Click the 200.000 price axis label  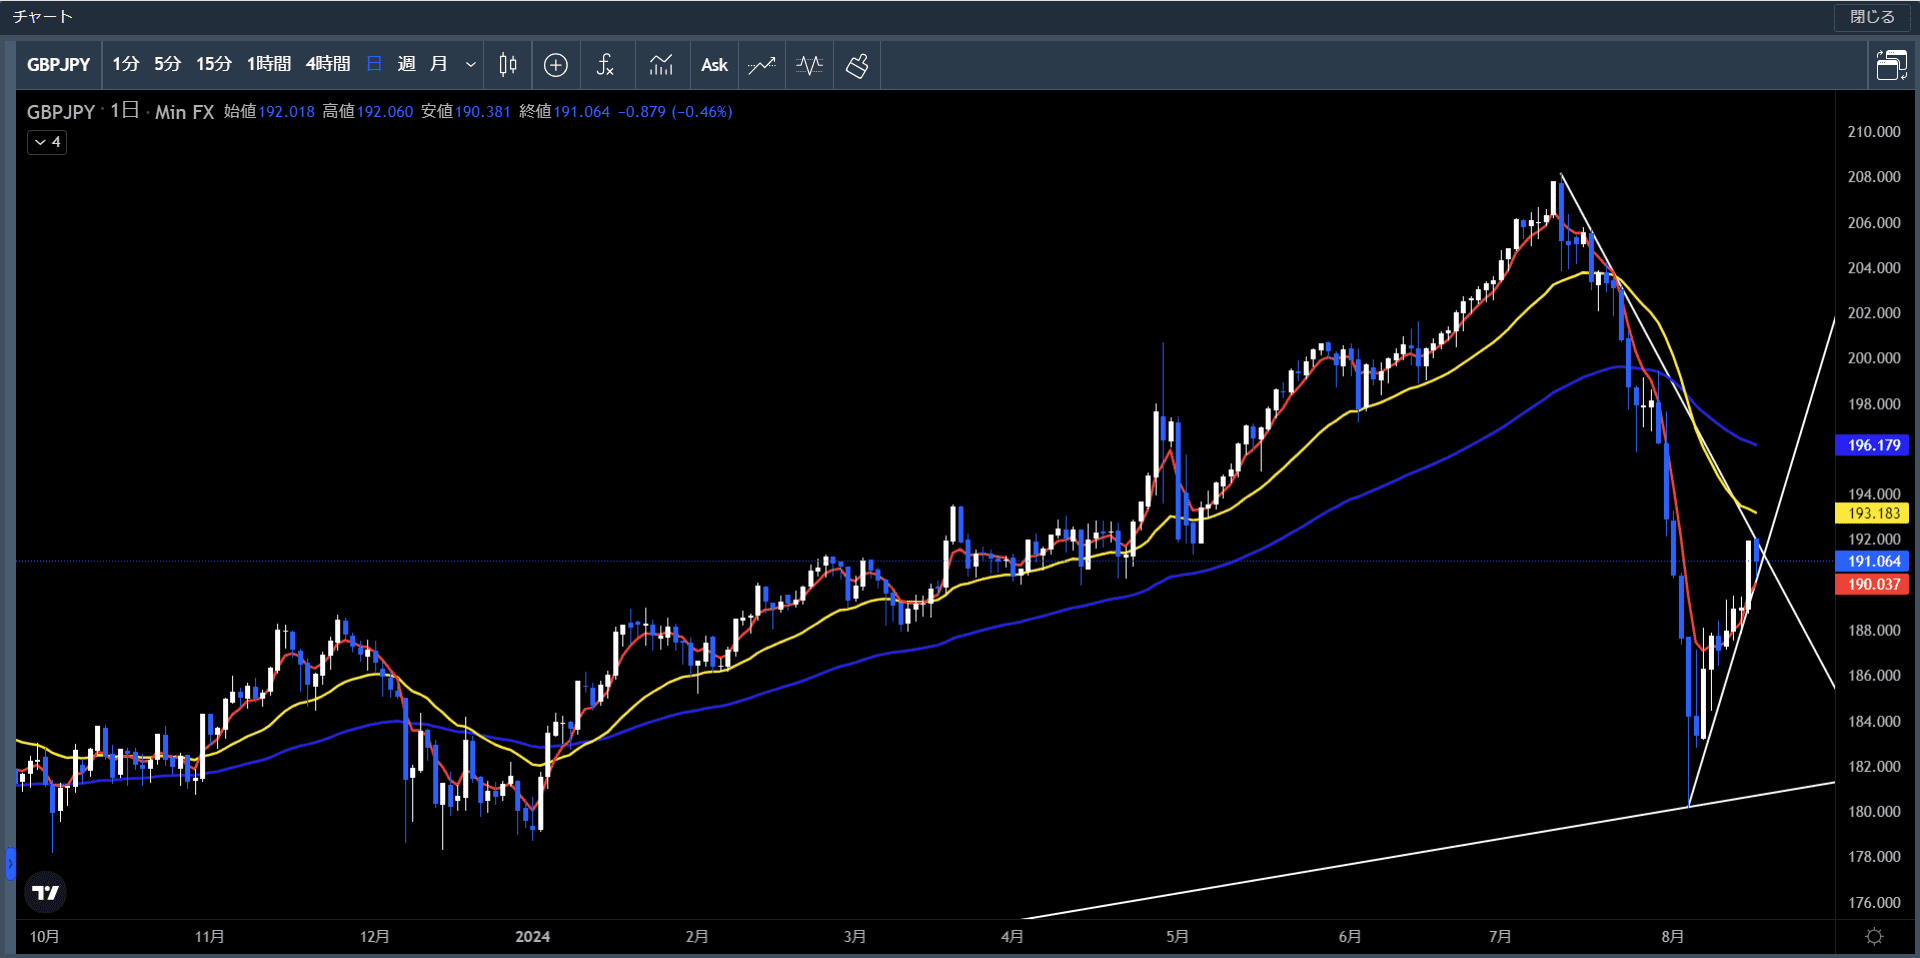click(1874, 358)
